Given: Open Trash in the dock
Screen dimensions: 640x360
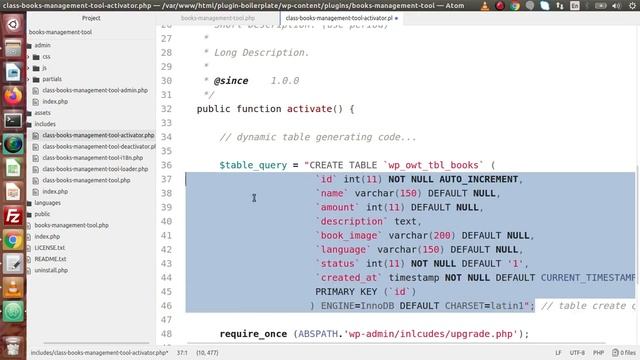Looking at the screenshot, I should (x=13, y=346).
